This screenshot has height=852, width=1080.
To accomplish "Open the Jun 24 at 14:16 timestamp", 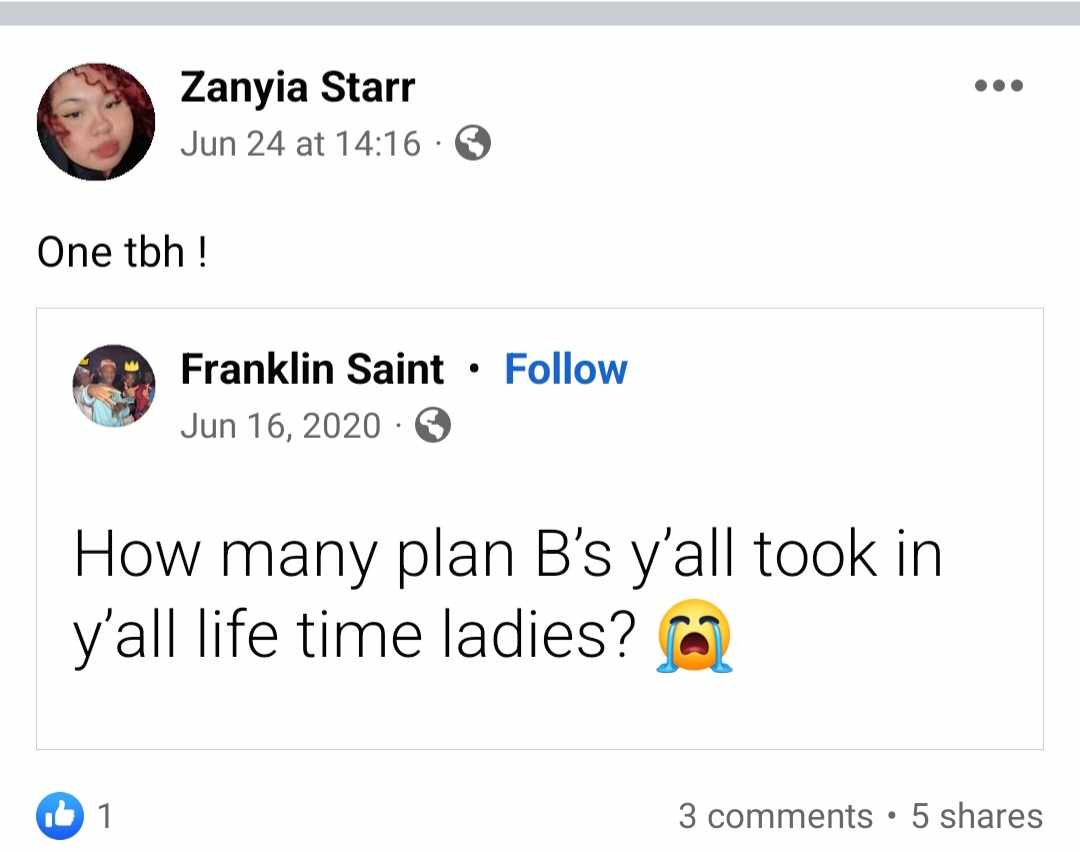I will (x=300, y=145).
